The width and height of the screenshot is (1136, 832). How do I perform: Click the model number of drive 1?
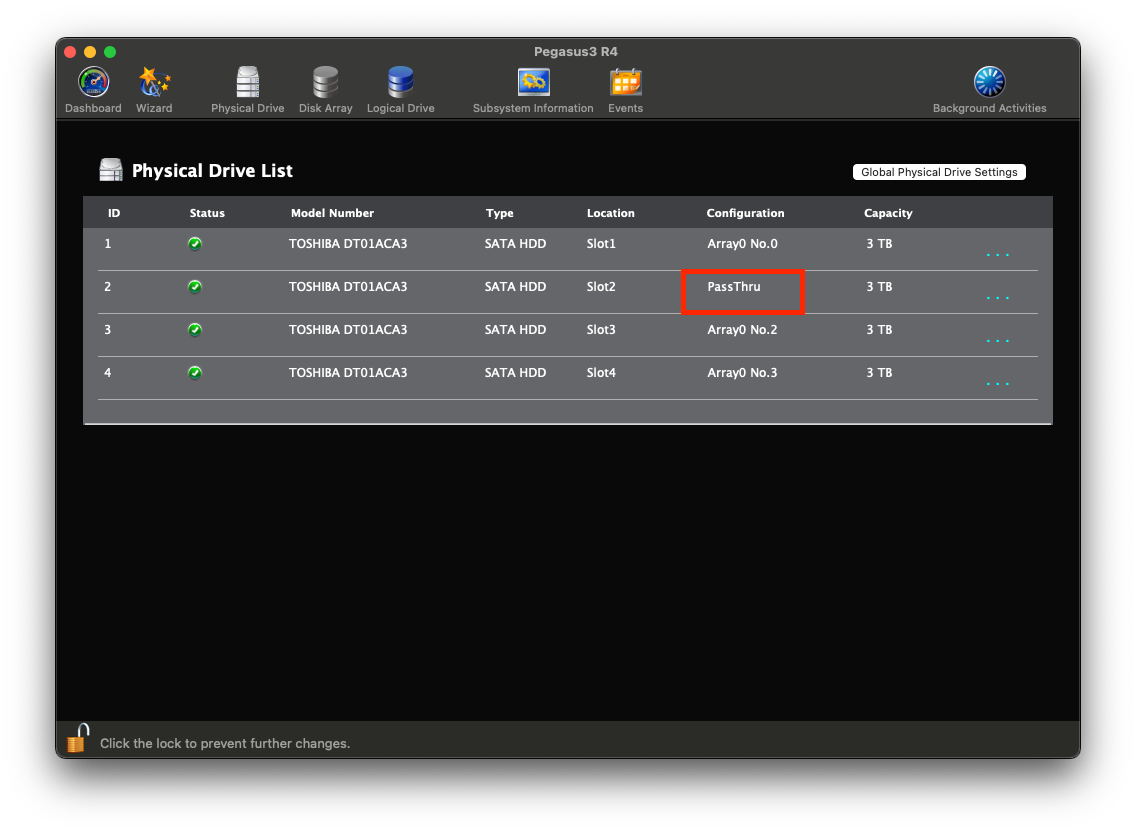tap(348, 244)
